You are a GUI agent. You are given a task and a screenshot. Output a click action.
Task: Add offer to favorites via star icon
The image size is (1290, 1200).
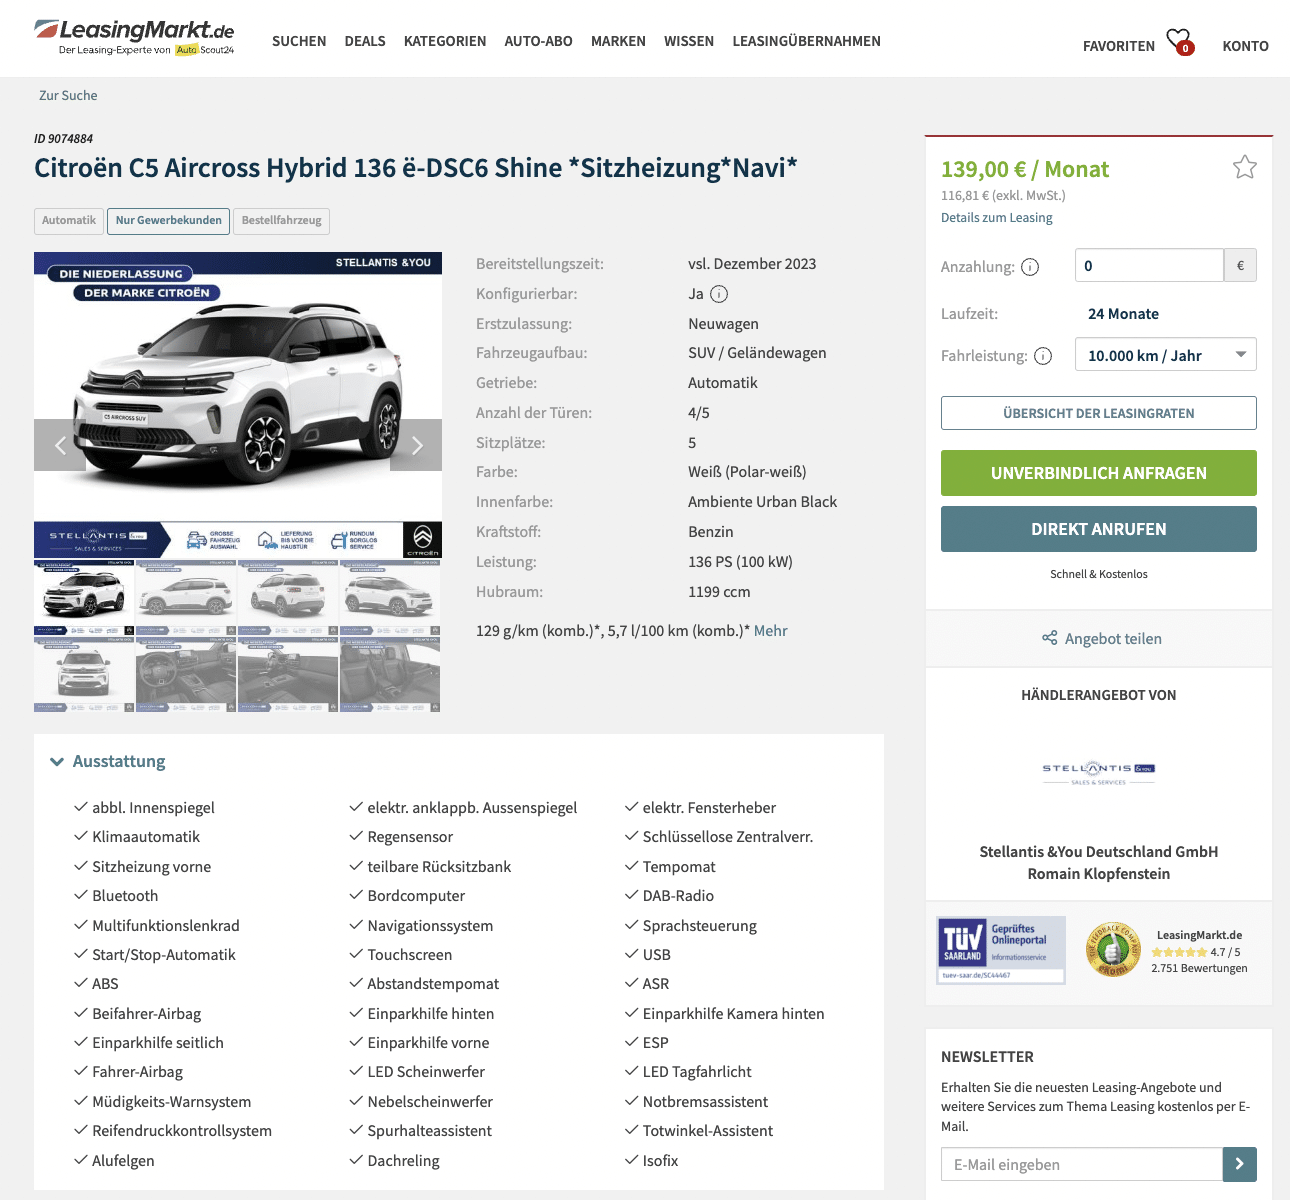click(x=1244, y=167)
